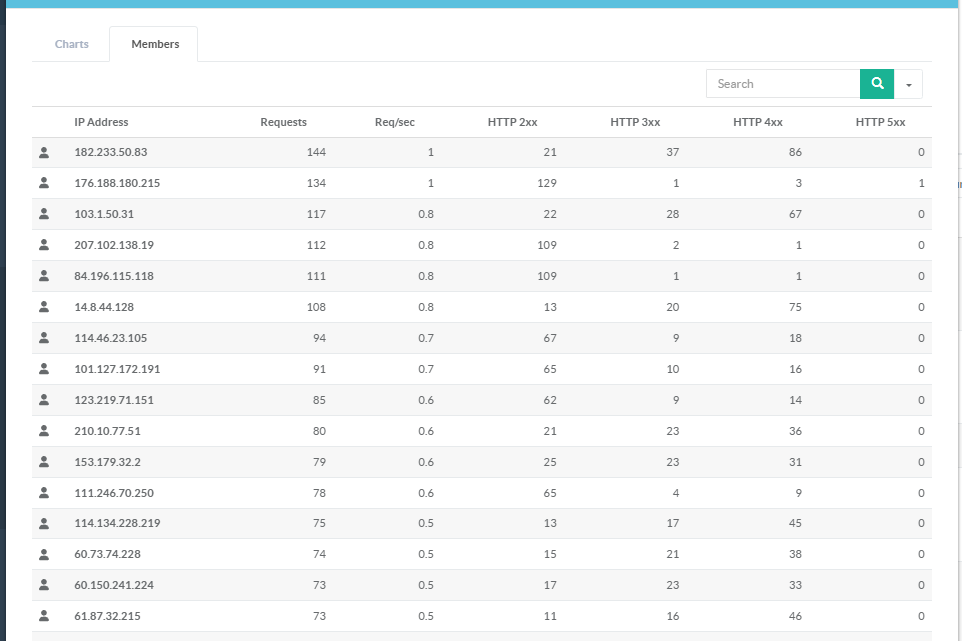
Task: Open the search options dropdown caret
Action: [908, 85]
